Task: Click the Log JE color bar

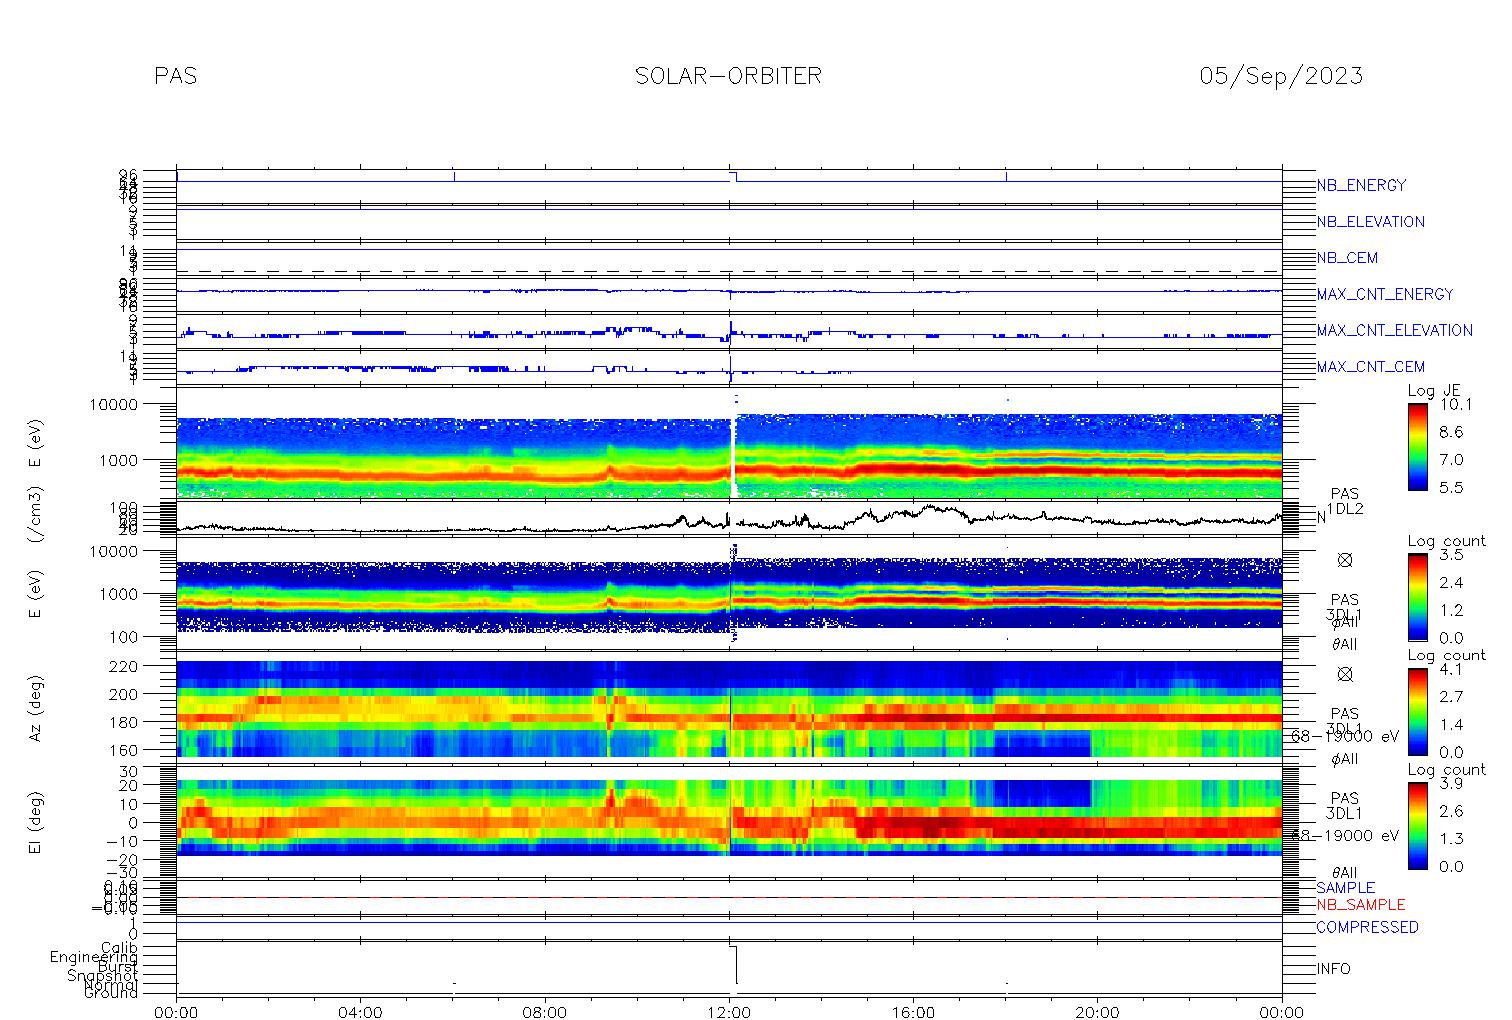Action: coord(1417,446)
